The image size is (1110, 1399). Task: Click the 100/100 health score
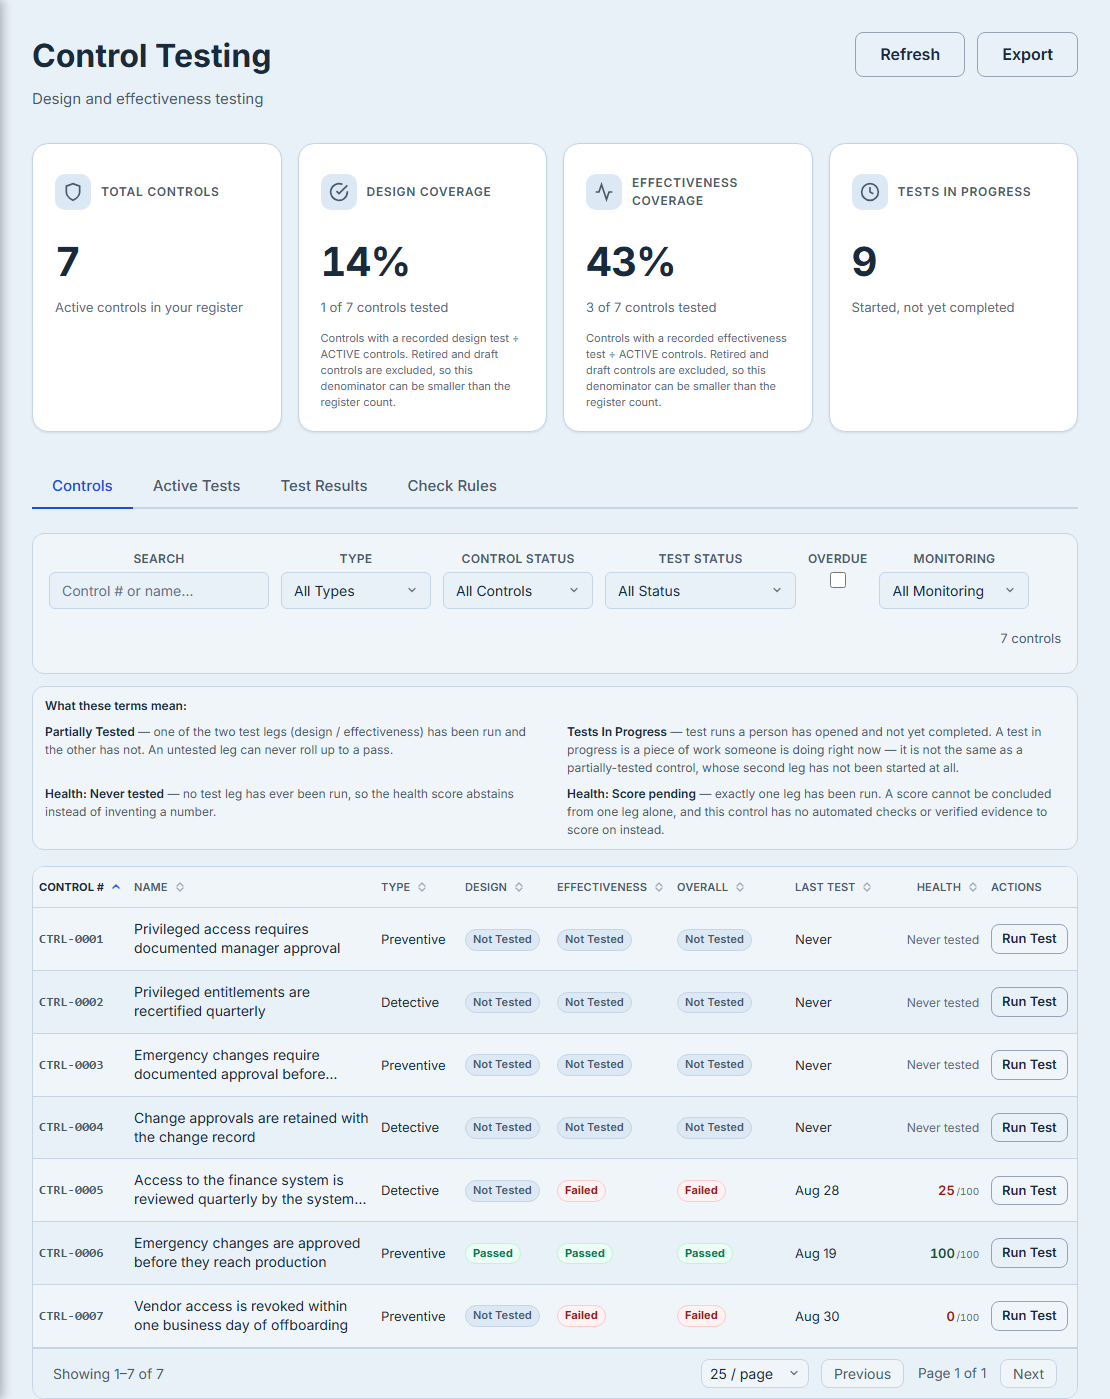point(955,1253)
